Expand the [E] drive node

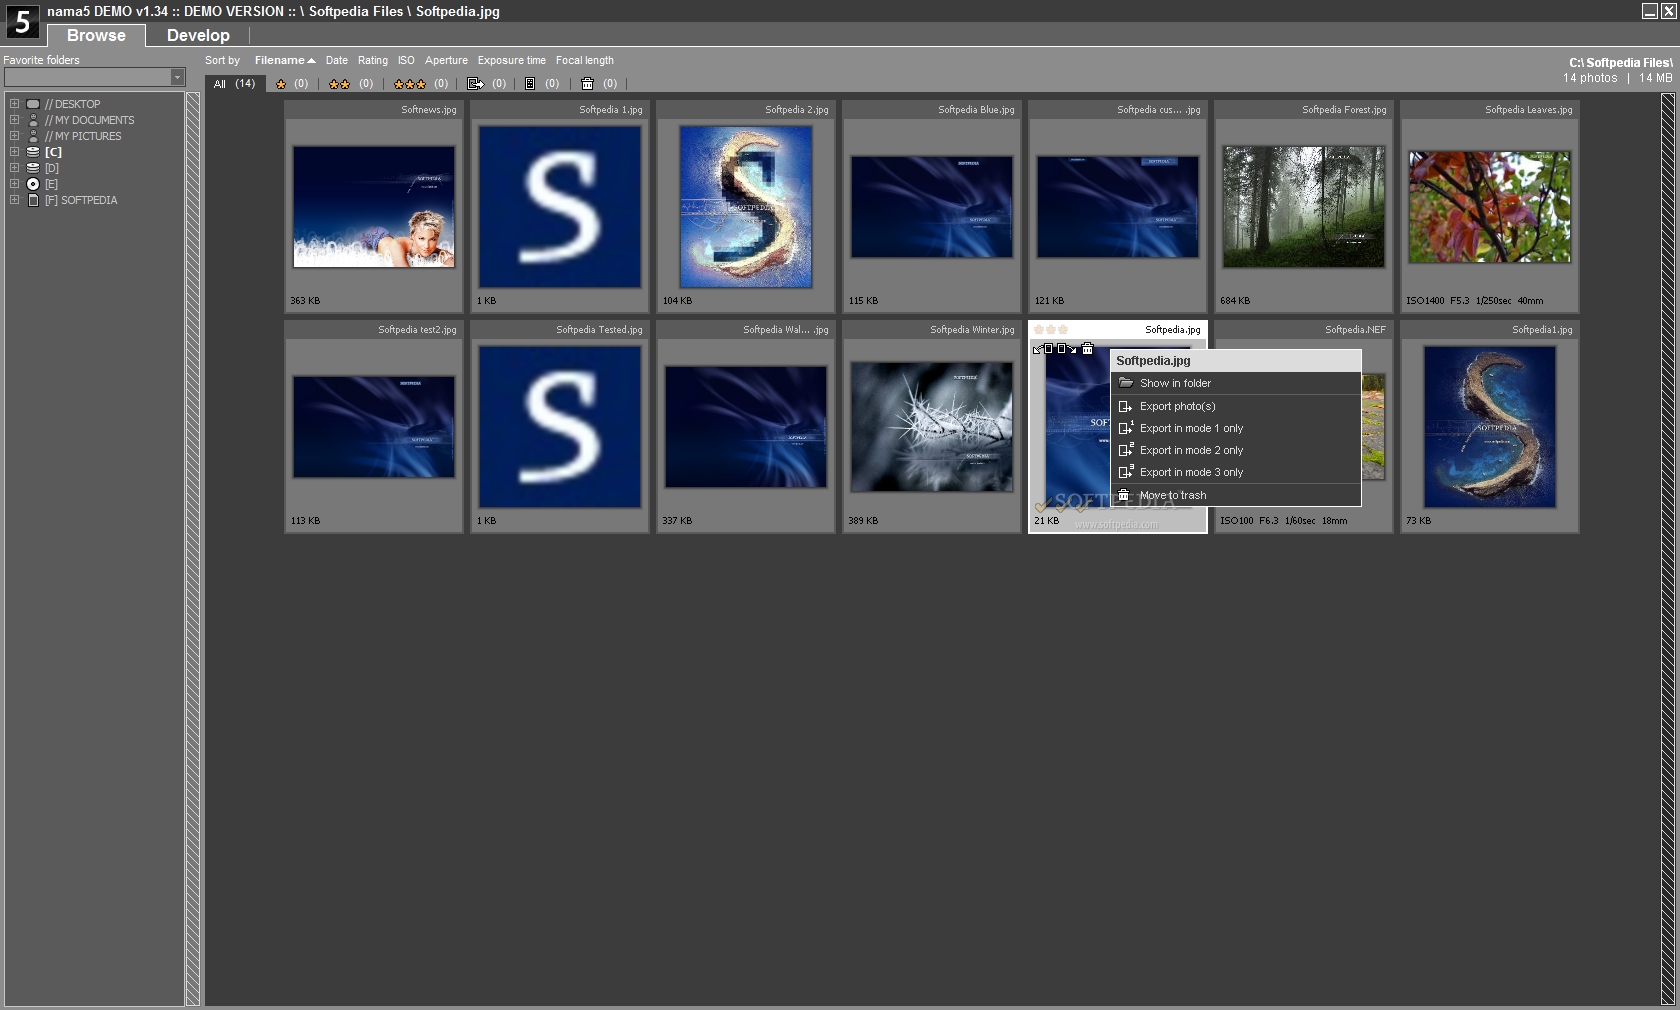click(x=14, y=183)
